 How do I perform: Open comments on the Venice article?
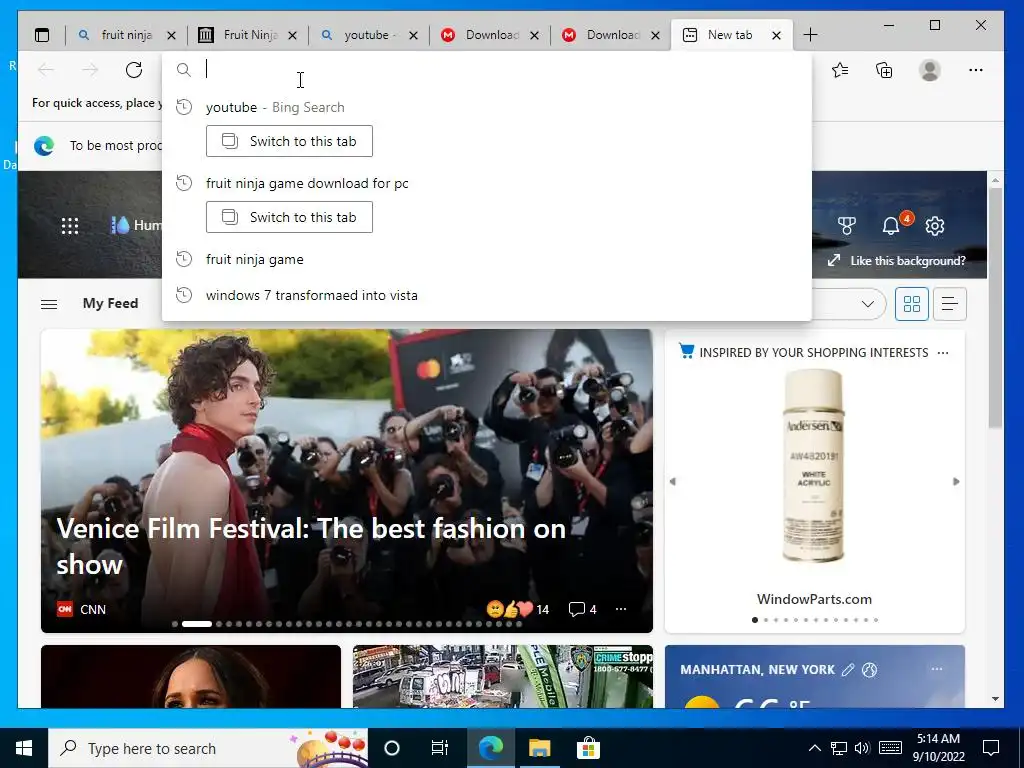[583, 609]
